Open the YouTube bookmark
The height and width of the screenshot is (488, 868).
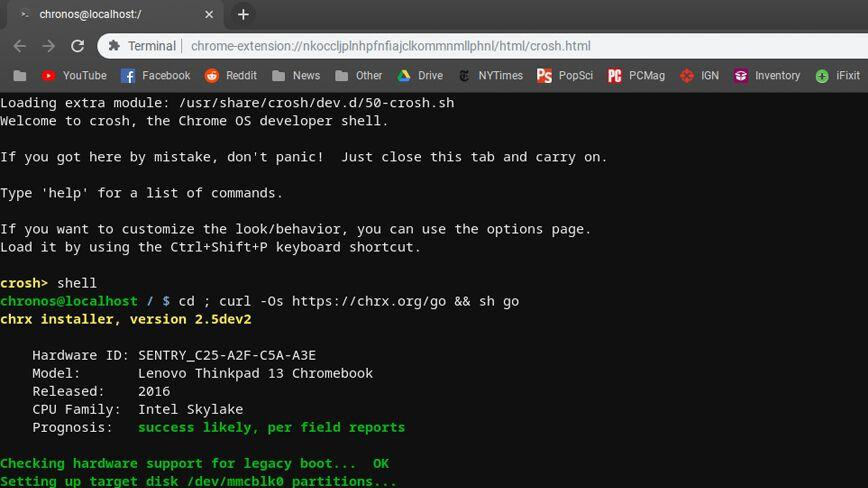point(74,76)
